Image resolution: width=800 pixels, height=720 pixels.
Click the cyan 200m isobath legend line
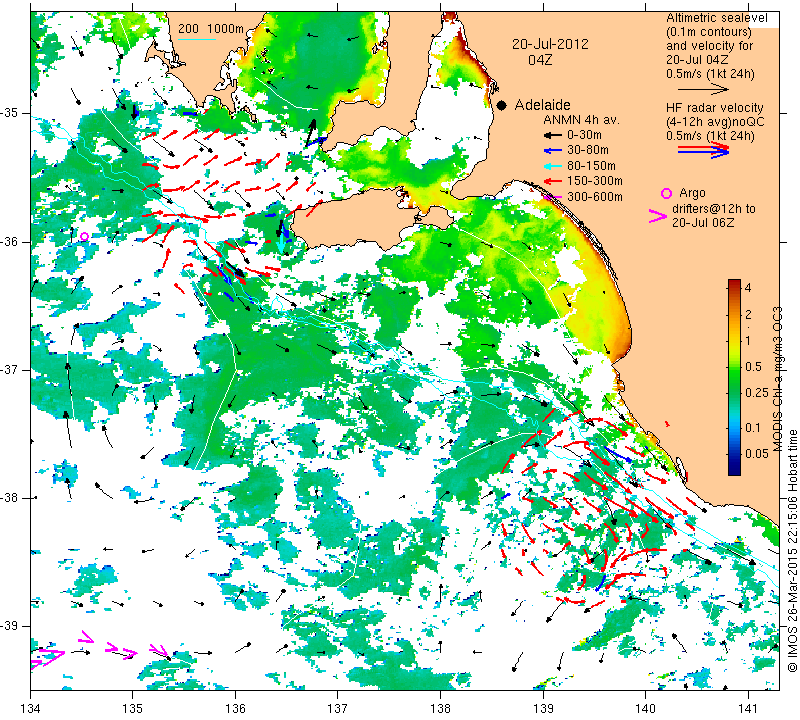pyautogui.click(x=197, y=39)
